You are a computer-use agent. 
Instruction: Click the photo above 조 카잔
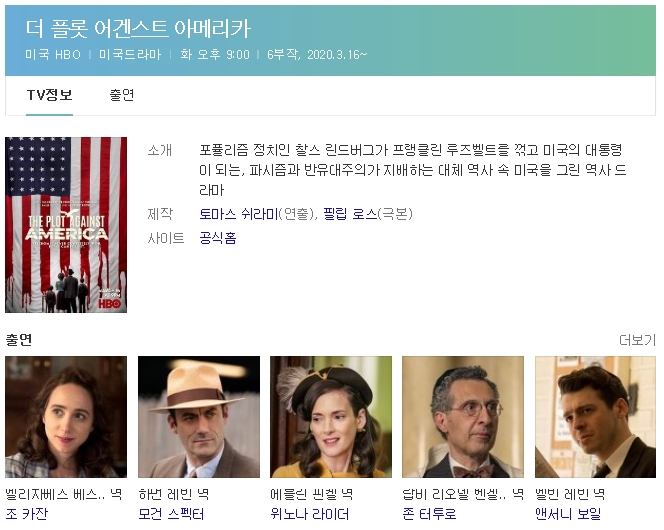66,416
